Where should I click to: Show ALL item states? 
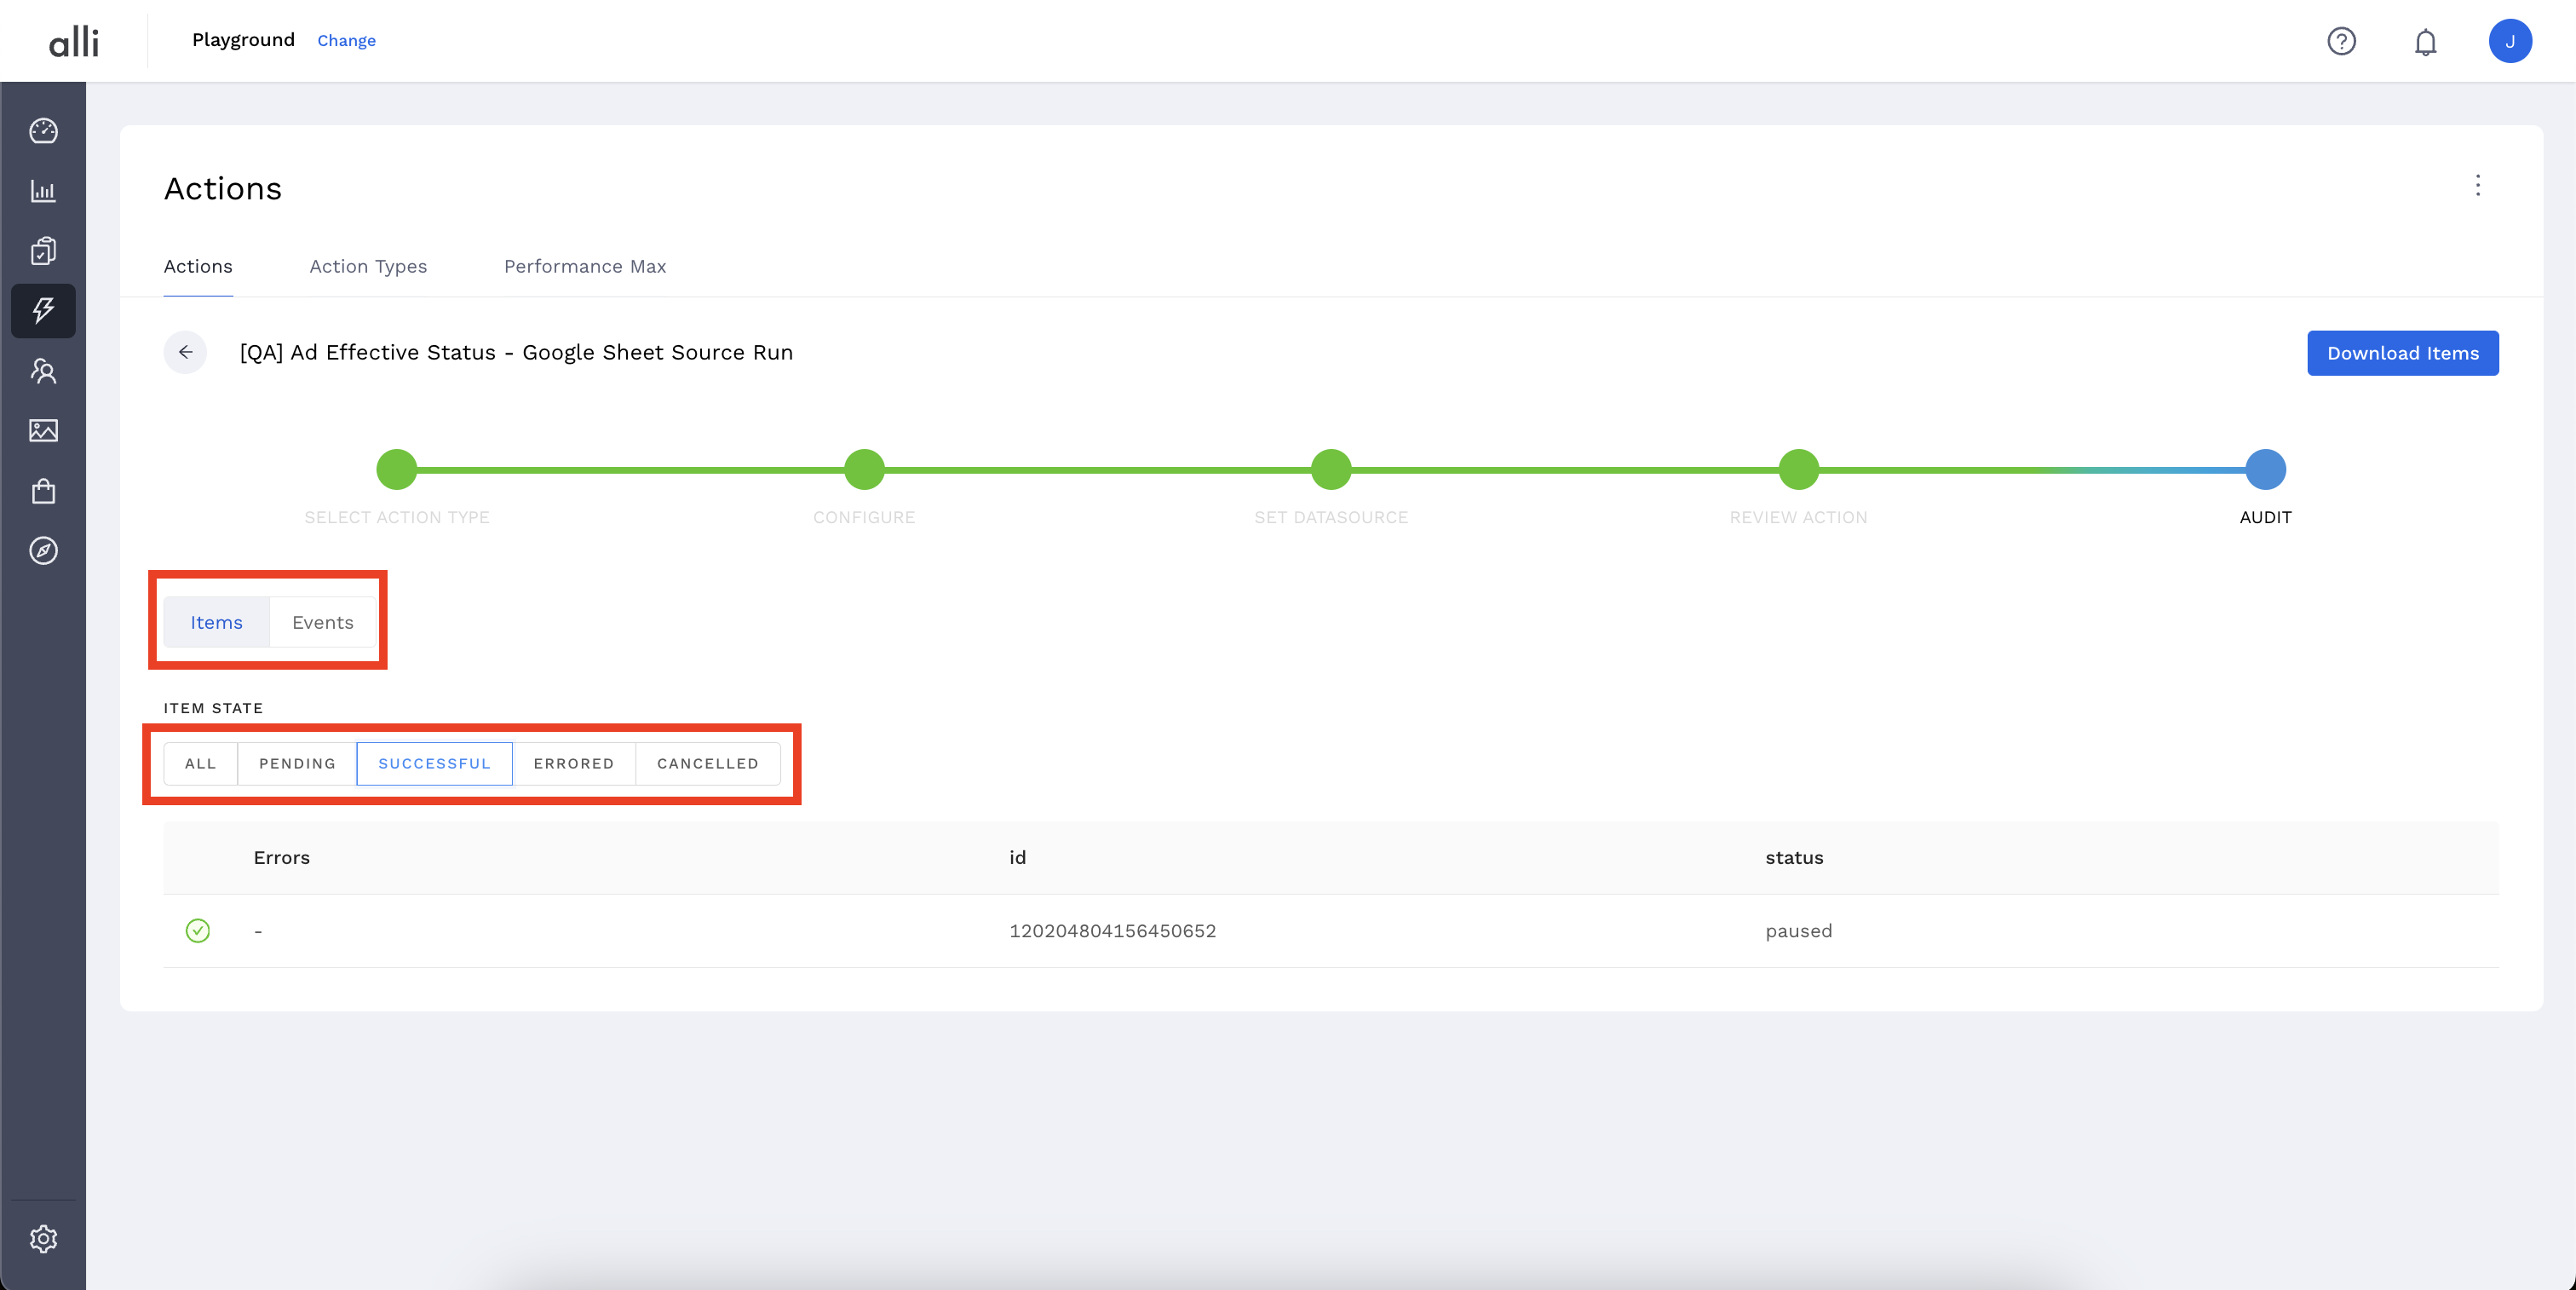(x=200, y=763)
